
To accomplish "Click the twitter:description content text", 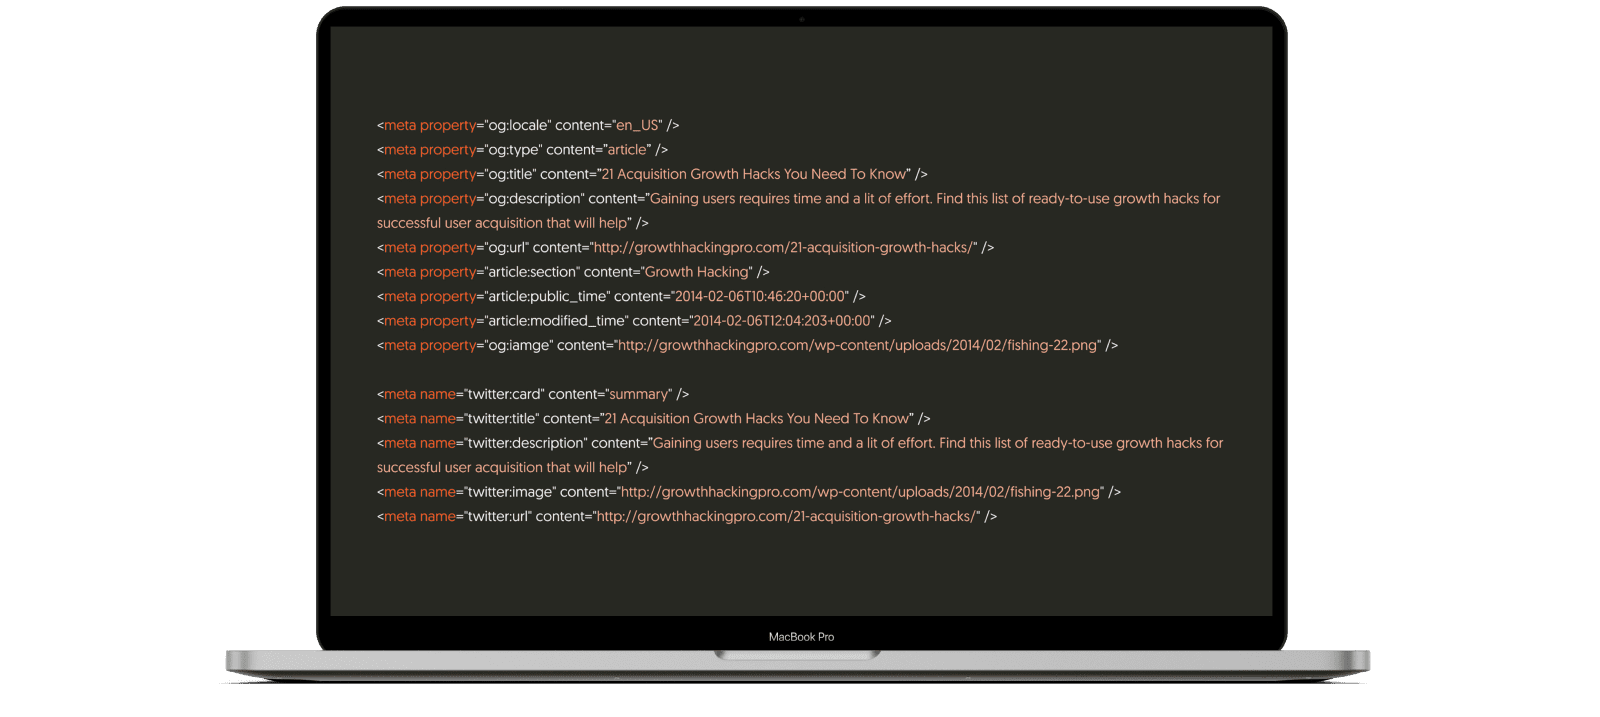I will click(x=800, y=455).
